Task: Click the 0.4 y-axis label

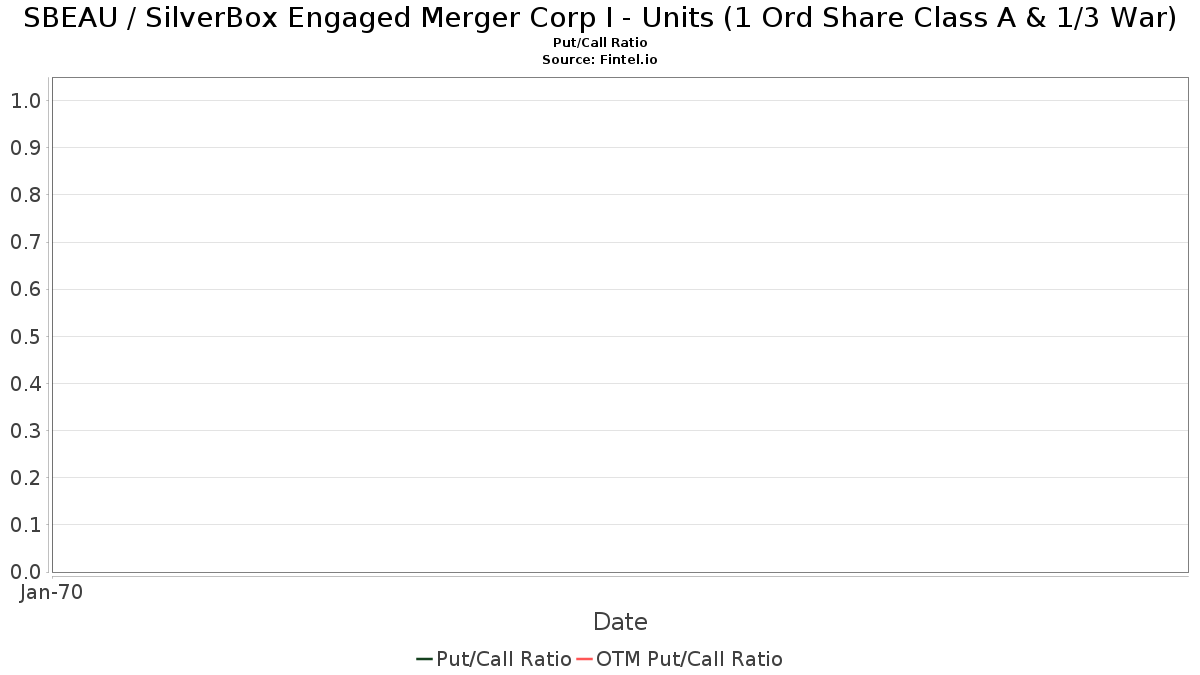Action: [x=25, y=384]
